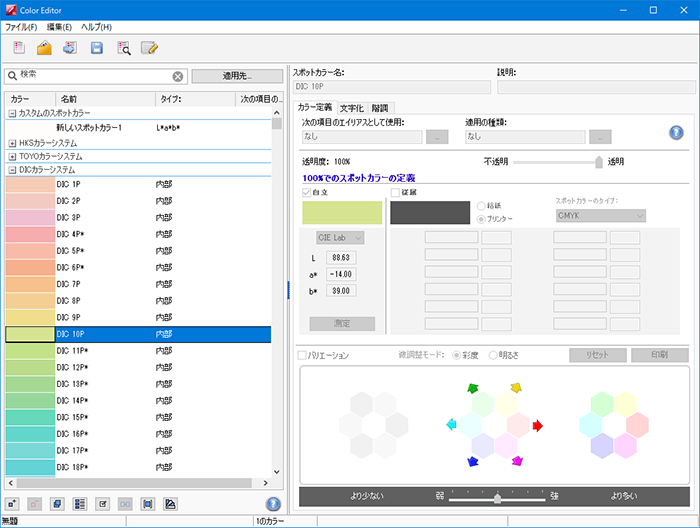Select the DIC 15P* row
The image size is (700, 528).
(138, 417)
